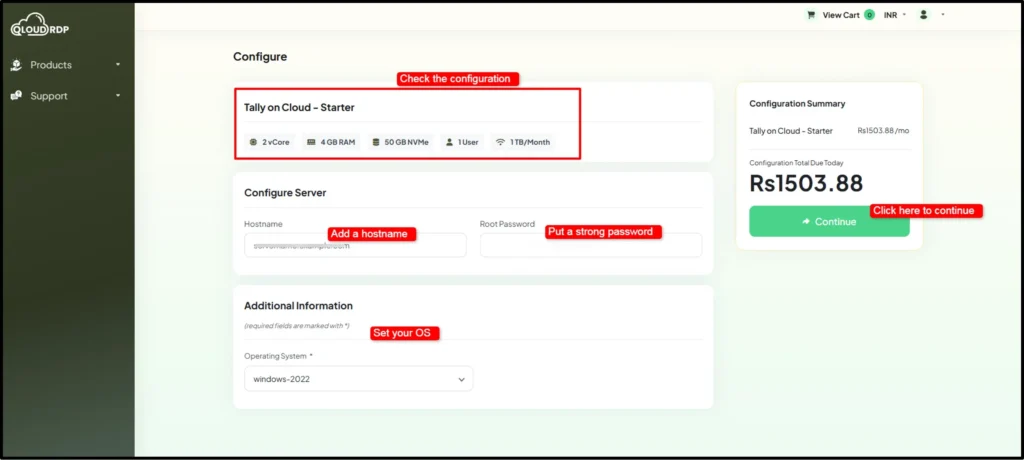Click the Products sidebar icon
The width and height of the screenshot is (1024, 460).
tap(16, 65)
